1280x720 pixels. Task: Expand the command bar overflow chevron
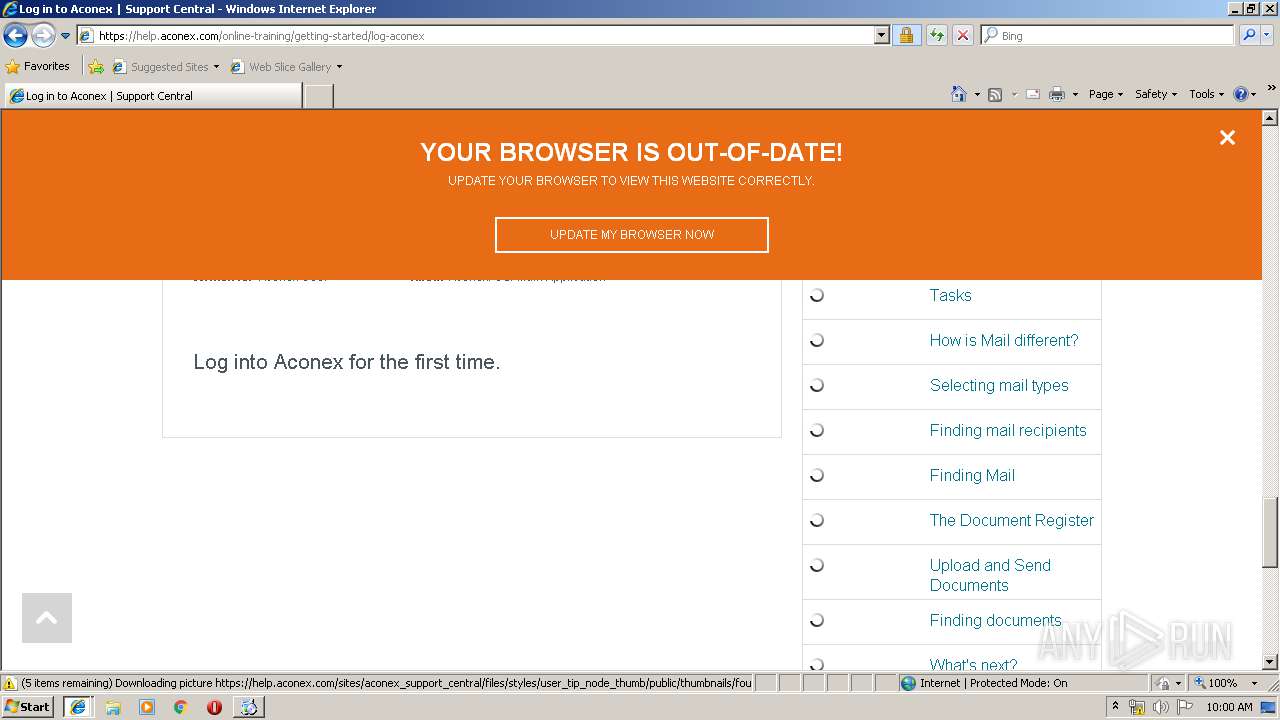pyautogui.click(x=1272, y=88)
